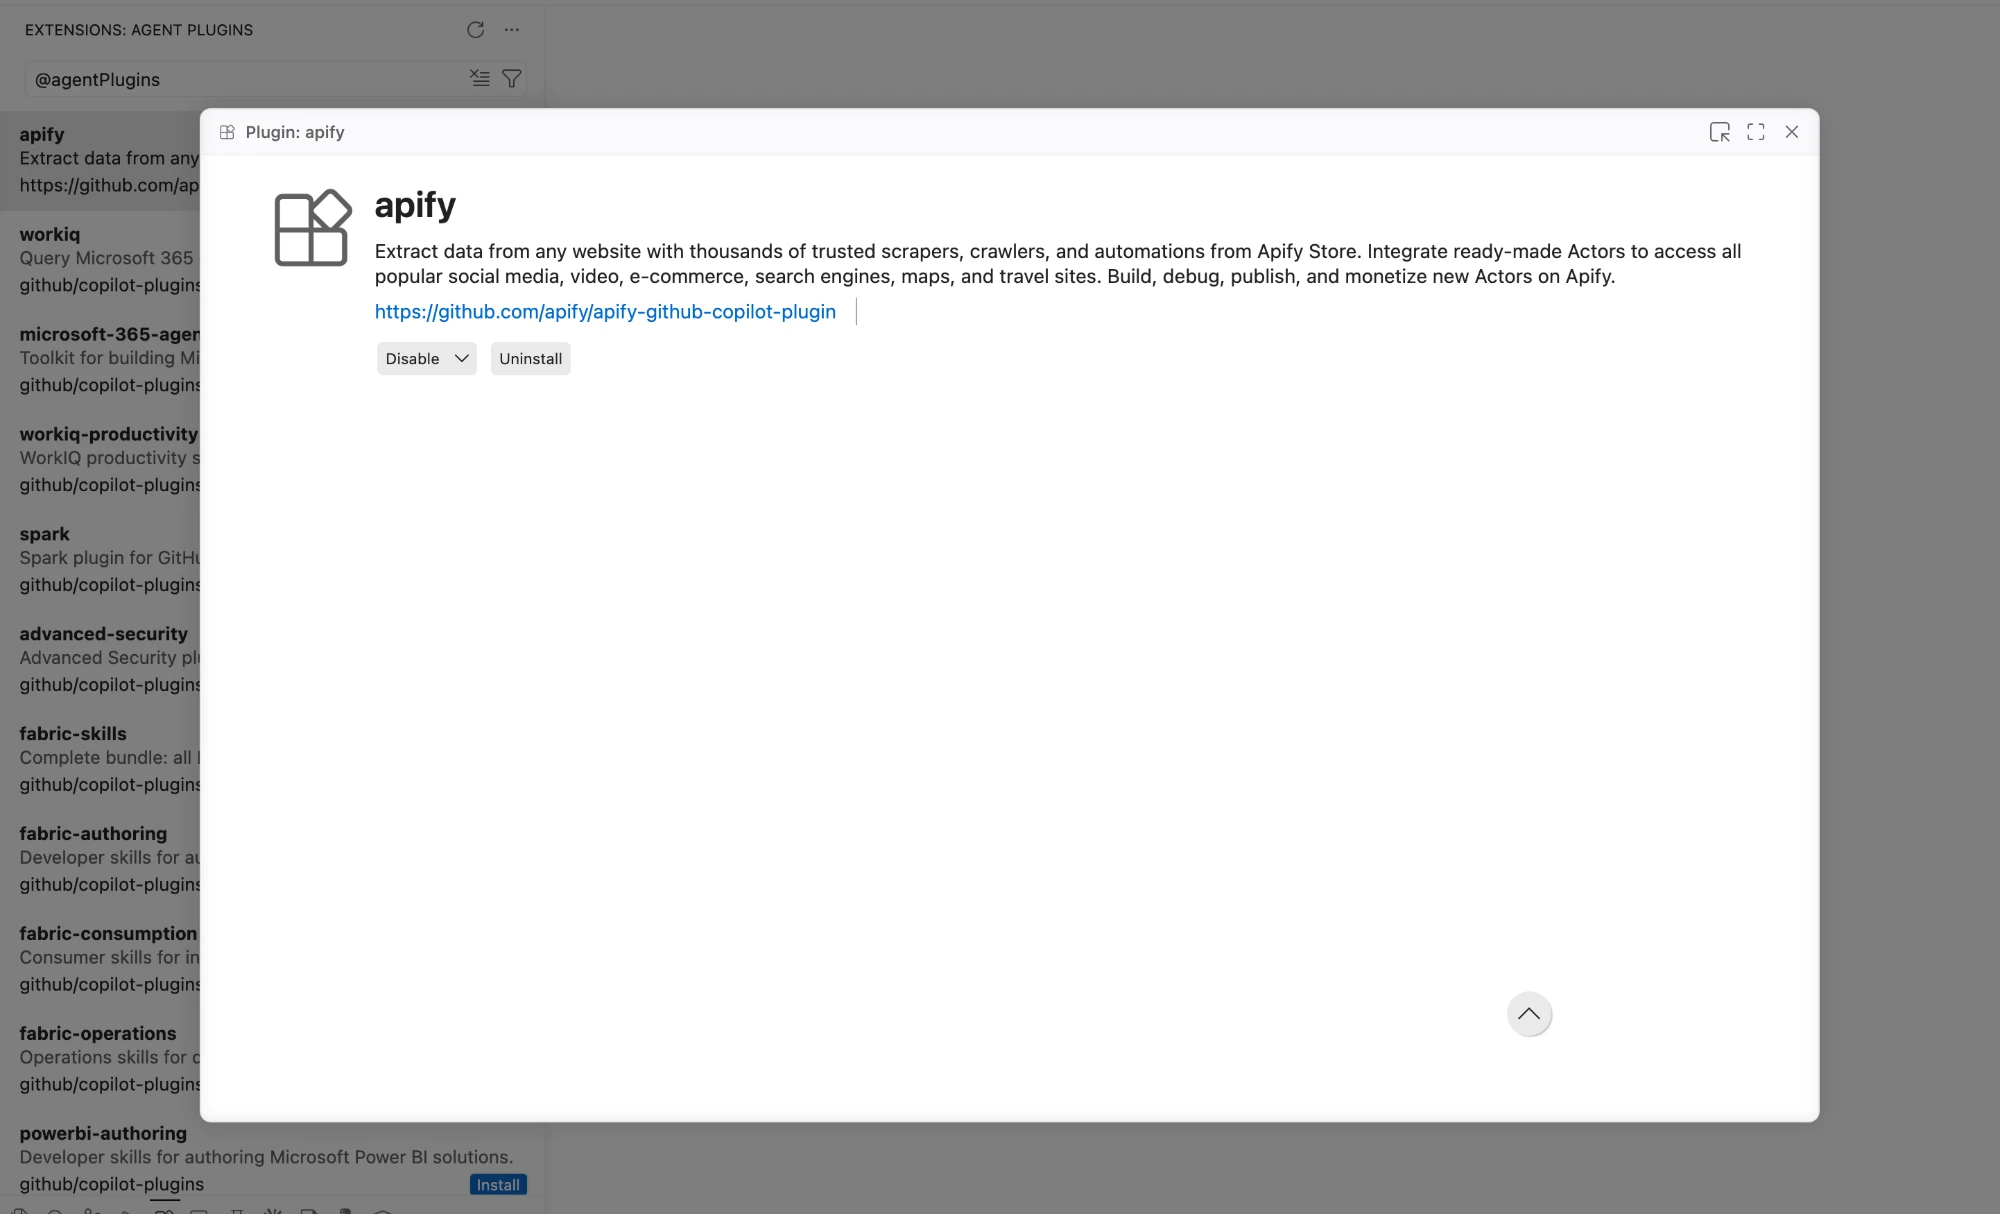Viewport: 2000px width, 1214px height.
Task: Disable the apify plugin
Action: click(412, 359)
